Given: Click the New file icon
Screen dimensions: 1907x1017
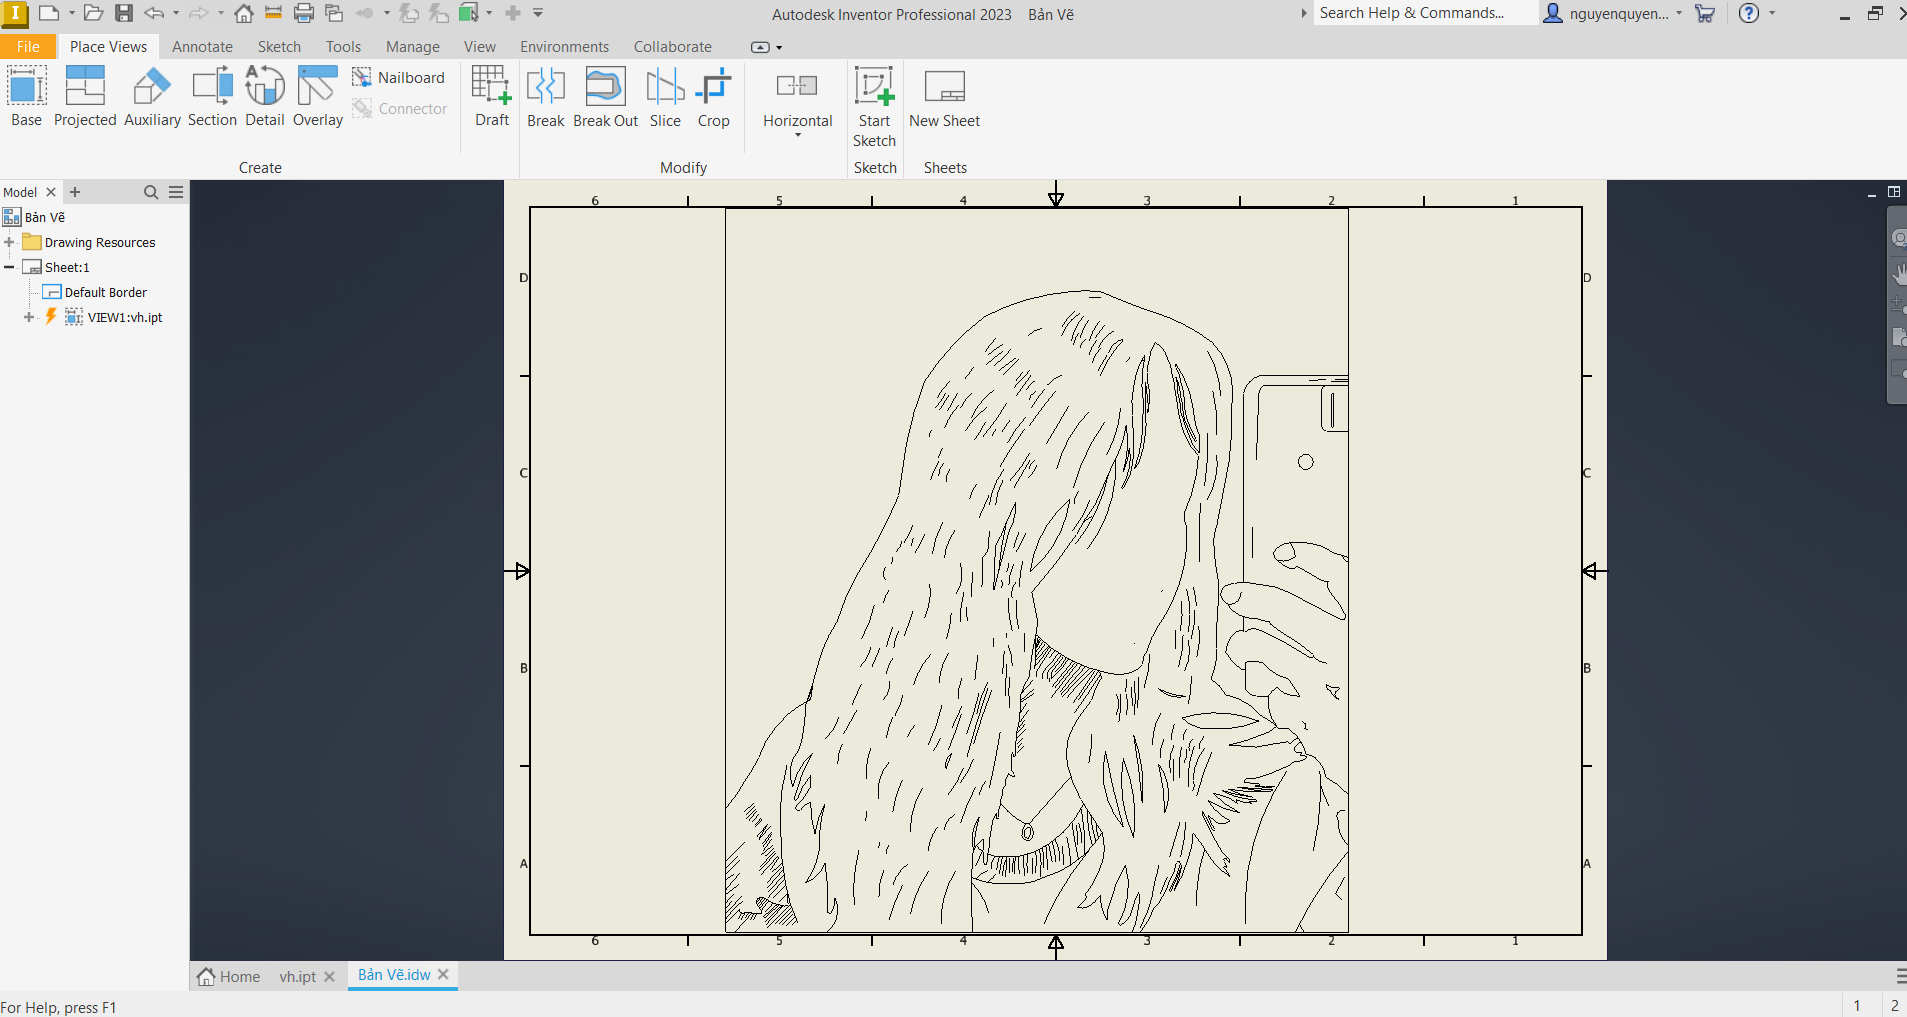Looking at the screenshot, I should pos(48,13).
